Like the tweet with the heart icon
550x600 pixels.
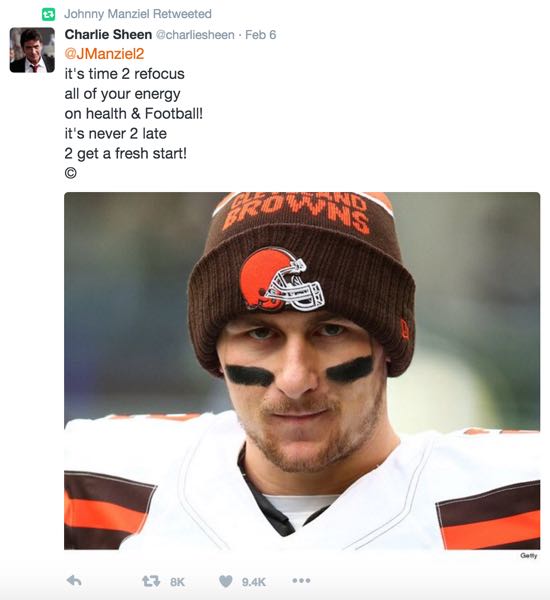(x=226, y=582)
